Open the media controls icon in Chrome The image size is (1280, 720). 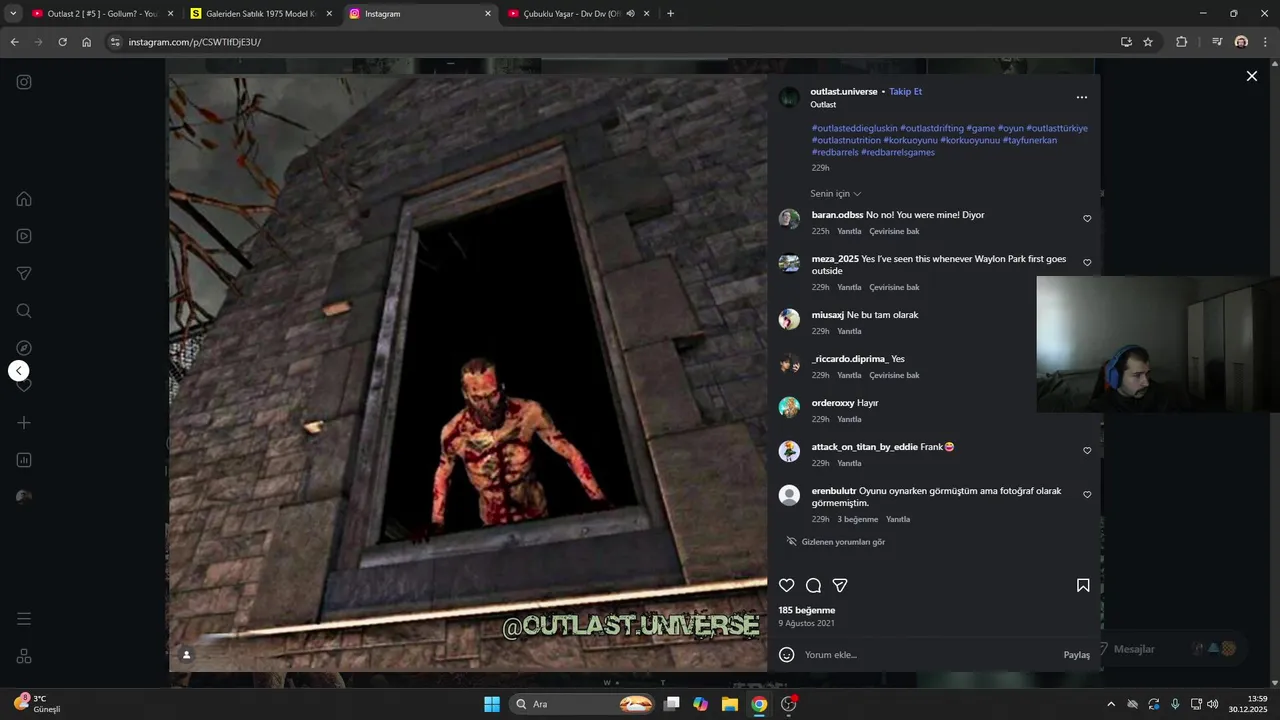[x=1216, y=42]
